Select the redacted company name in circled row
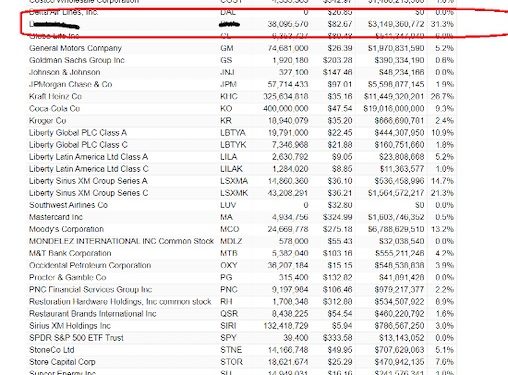The height and width of the screenshot is (375, 508). click(x=54, y=25)
